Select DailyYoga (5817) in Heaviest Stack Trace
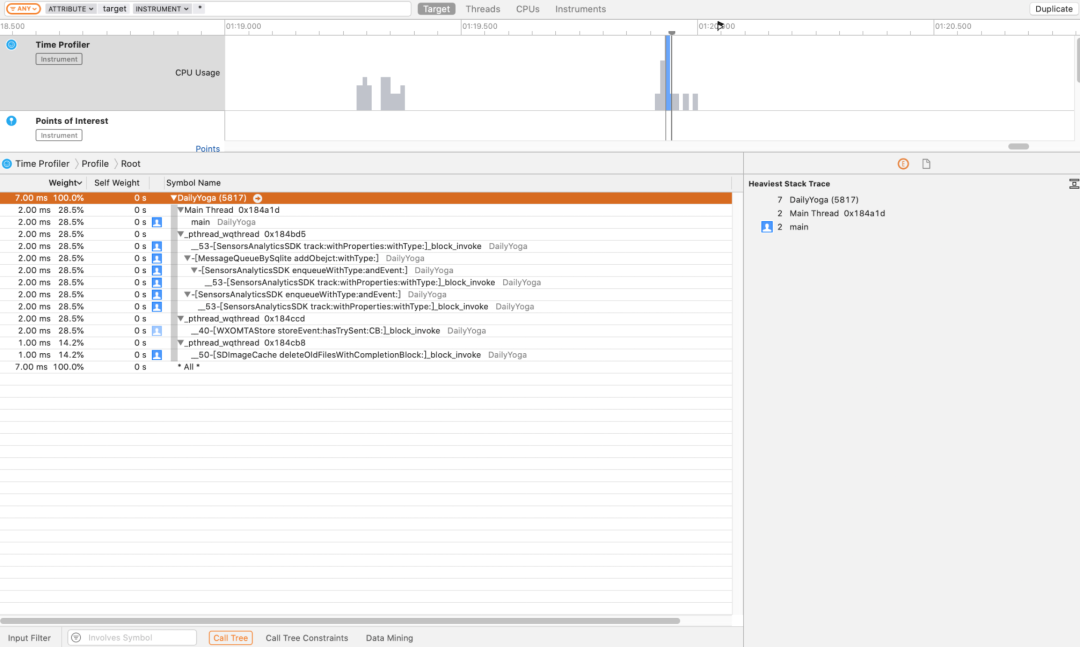 (x=823, y=200)
